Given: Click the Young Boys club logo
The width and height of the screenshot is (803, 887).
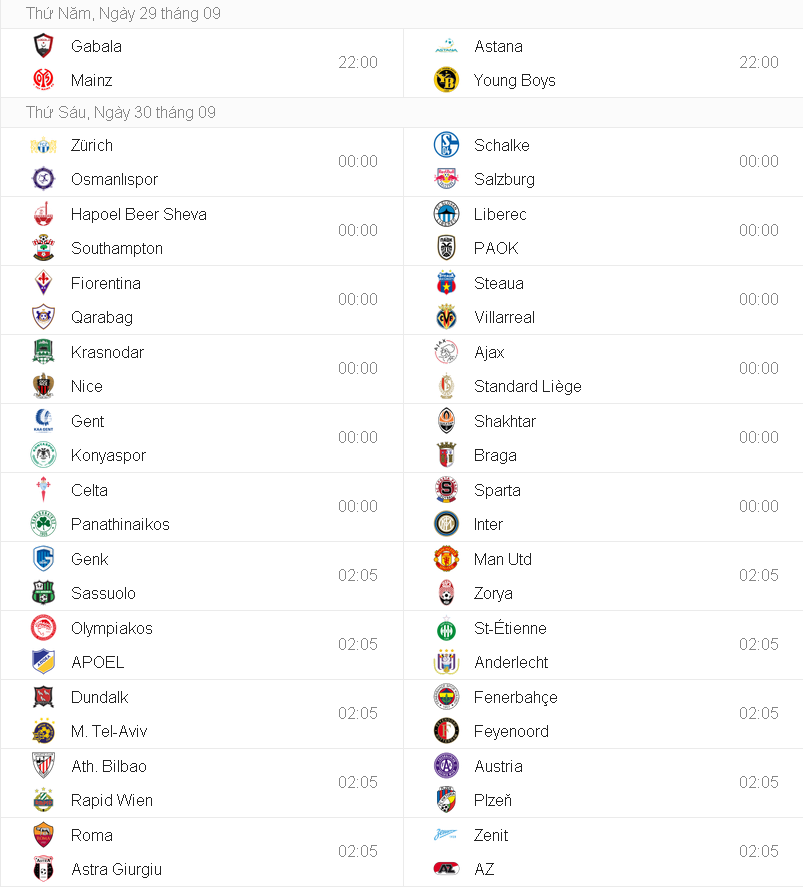Looking at the screenshot, I should pos(446,80).
